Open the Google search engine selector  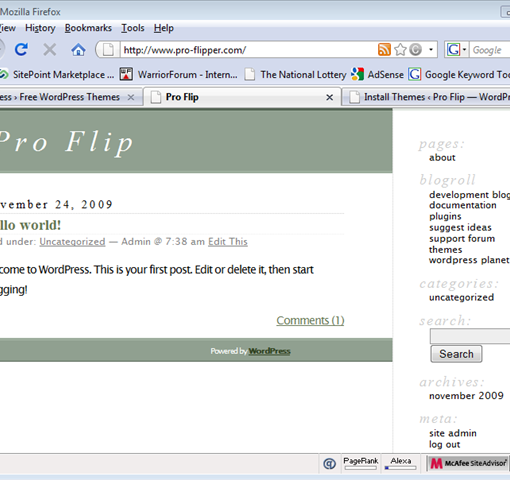[457, 50]
